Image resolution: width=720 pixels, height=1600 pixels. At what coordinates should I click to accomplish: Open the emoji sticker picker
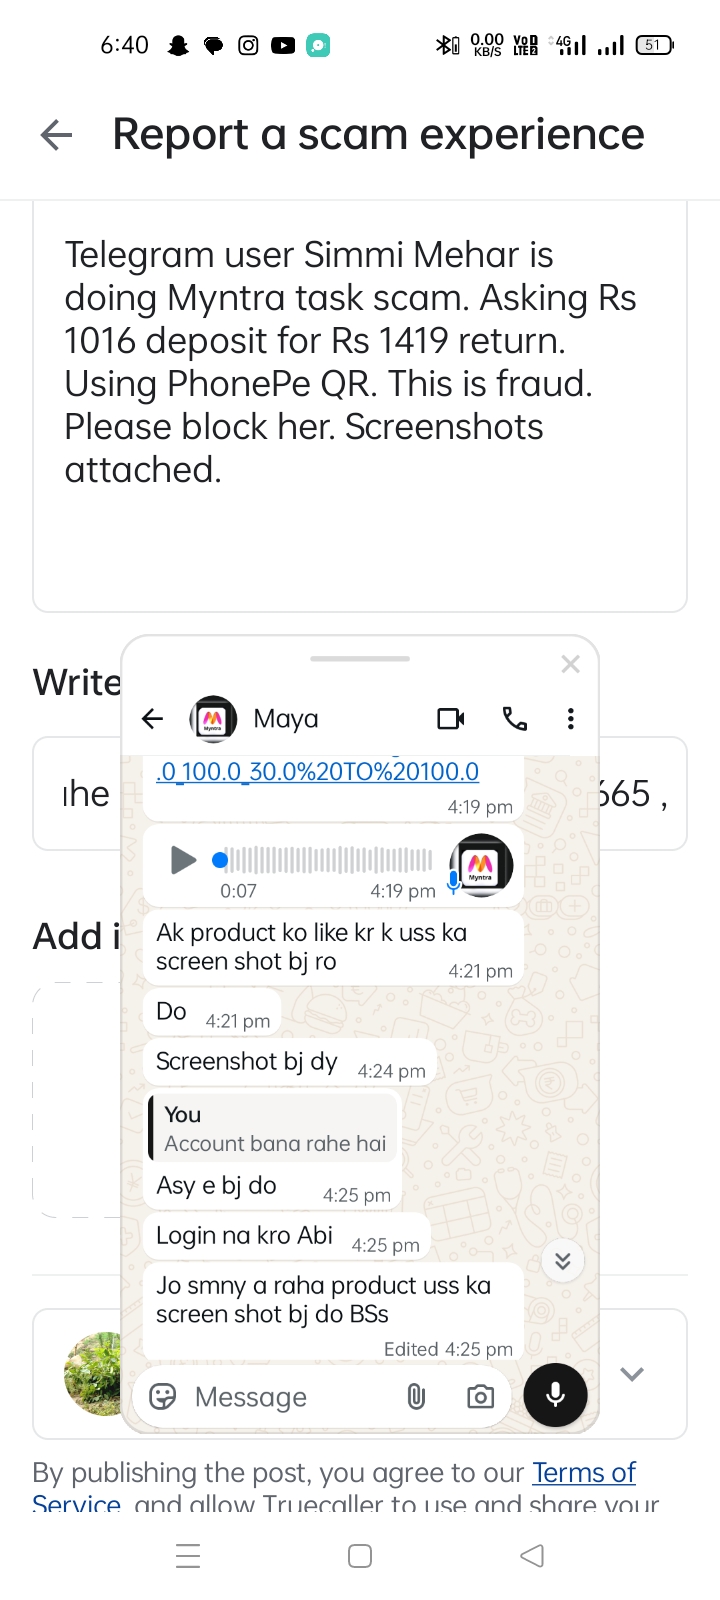click(x=162, y=1397)
